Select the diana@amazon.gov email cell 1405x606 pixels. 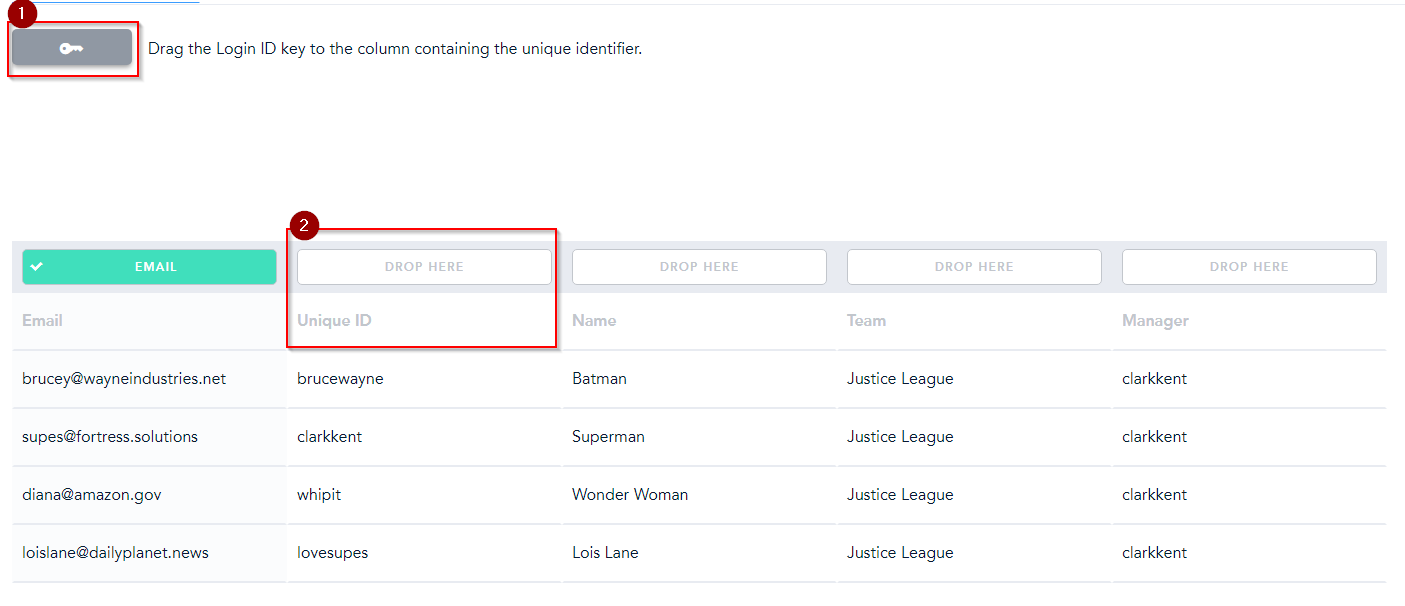click(92, 495)
